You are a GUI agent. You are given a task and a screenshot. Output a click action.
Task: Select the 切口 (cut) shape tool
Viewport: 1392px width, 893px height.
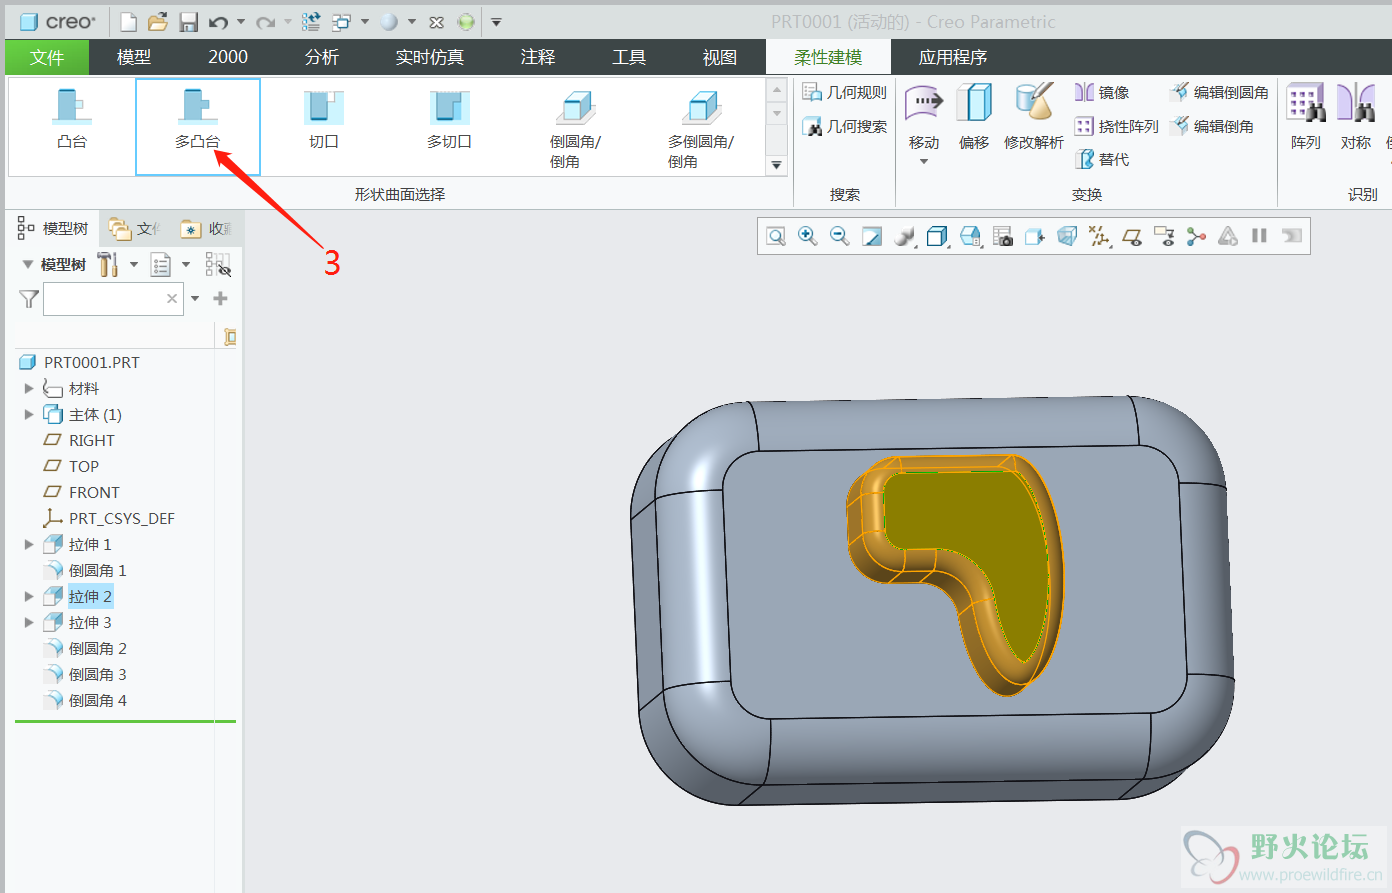[324, 119]
